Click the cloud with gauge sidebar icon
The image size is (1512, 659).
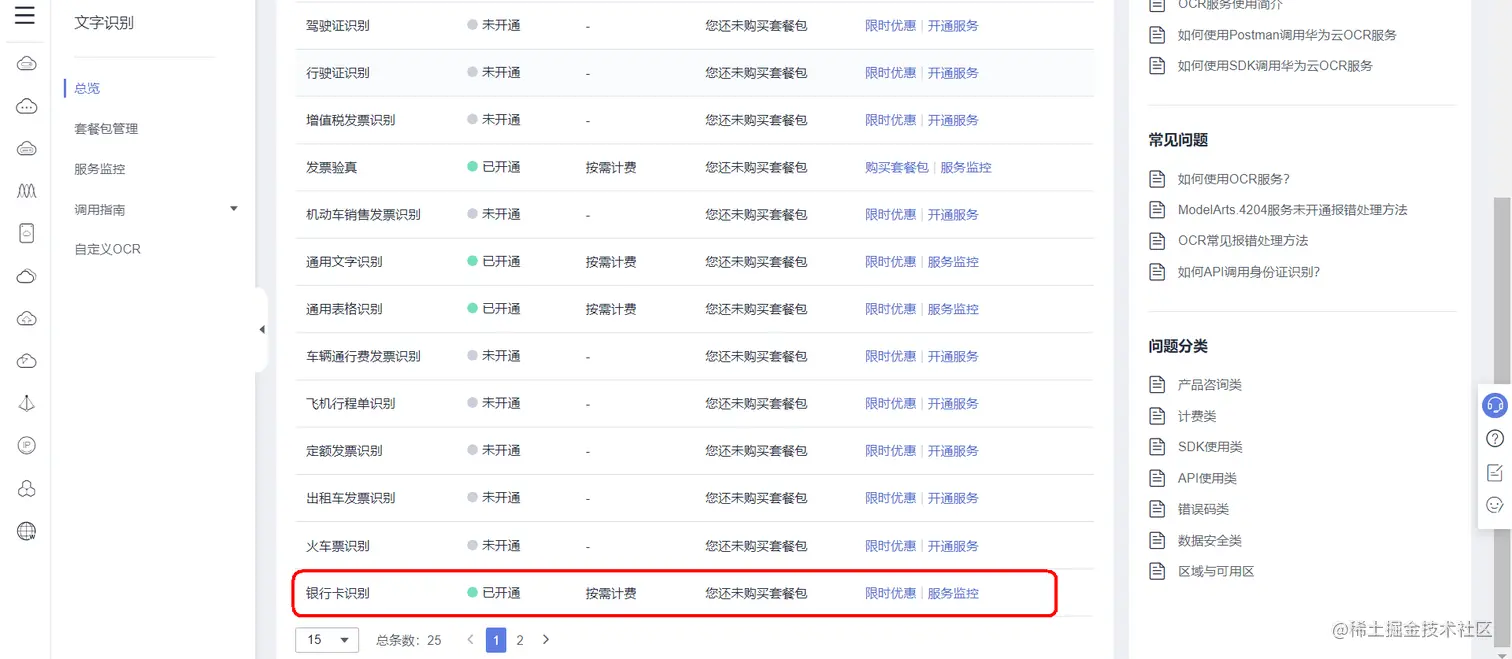coord(27,361)
